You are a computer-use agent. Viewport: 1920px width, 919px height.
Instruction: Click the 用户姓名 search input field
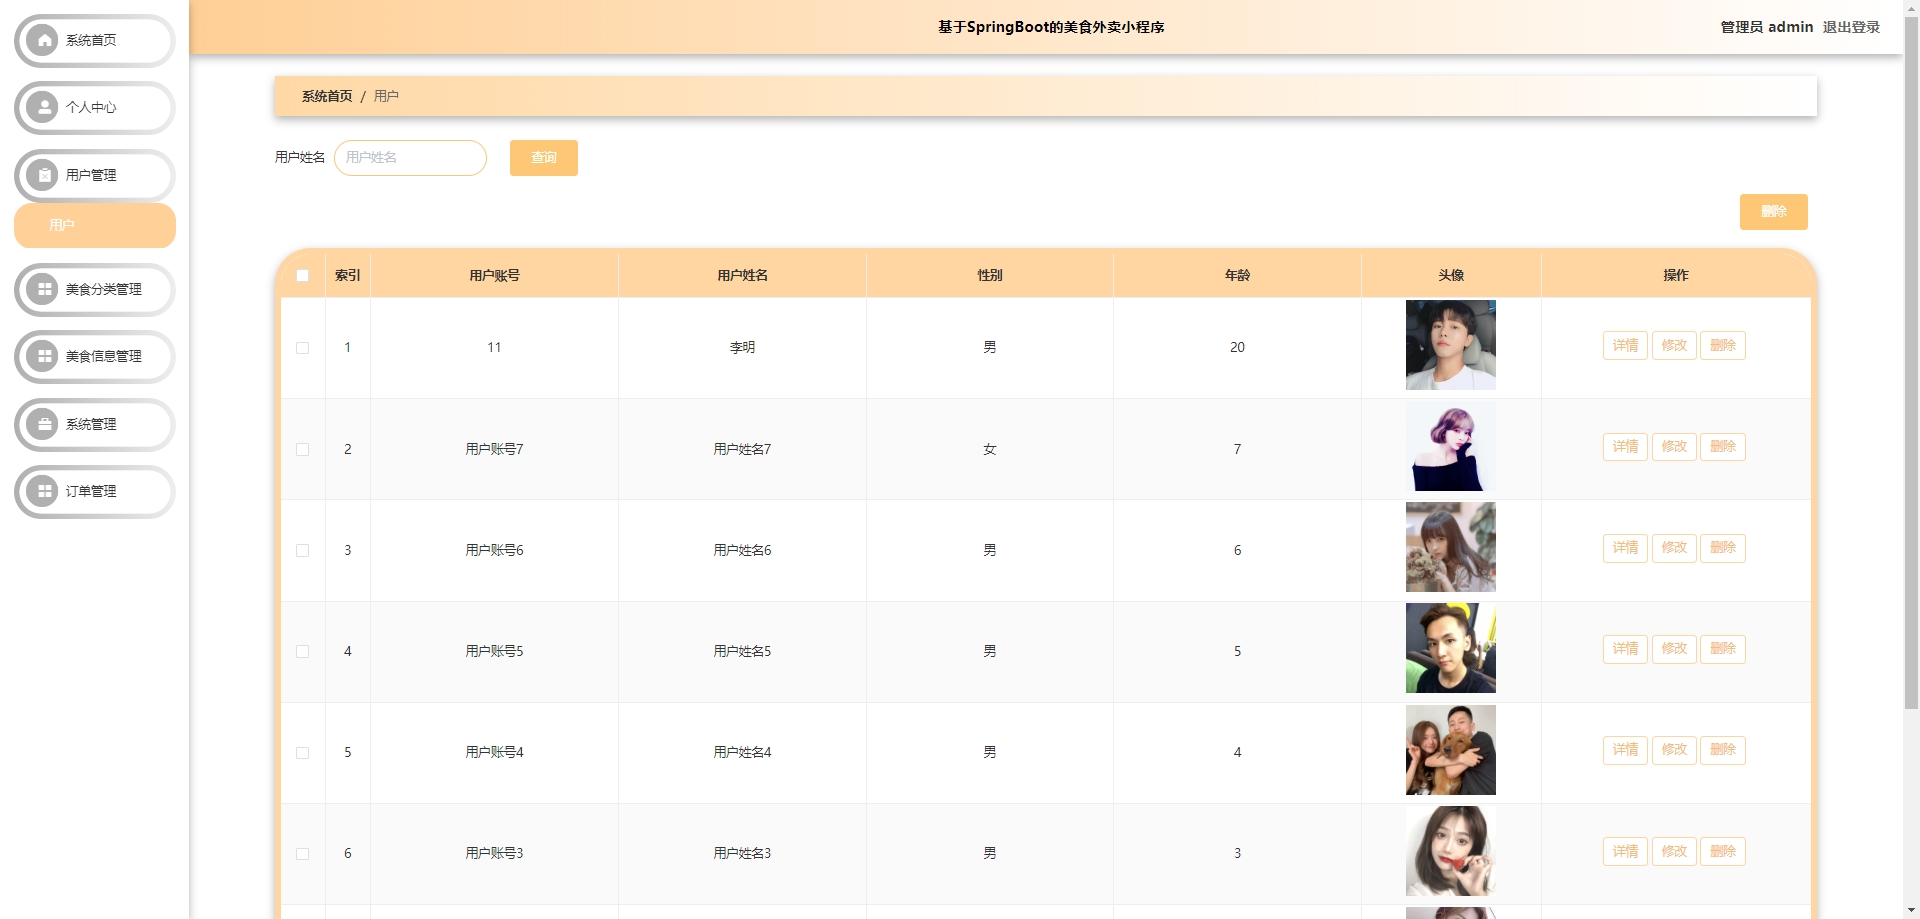pyautogui.click(x=410, y=158)
